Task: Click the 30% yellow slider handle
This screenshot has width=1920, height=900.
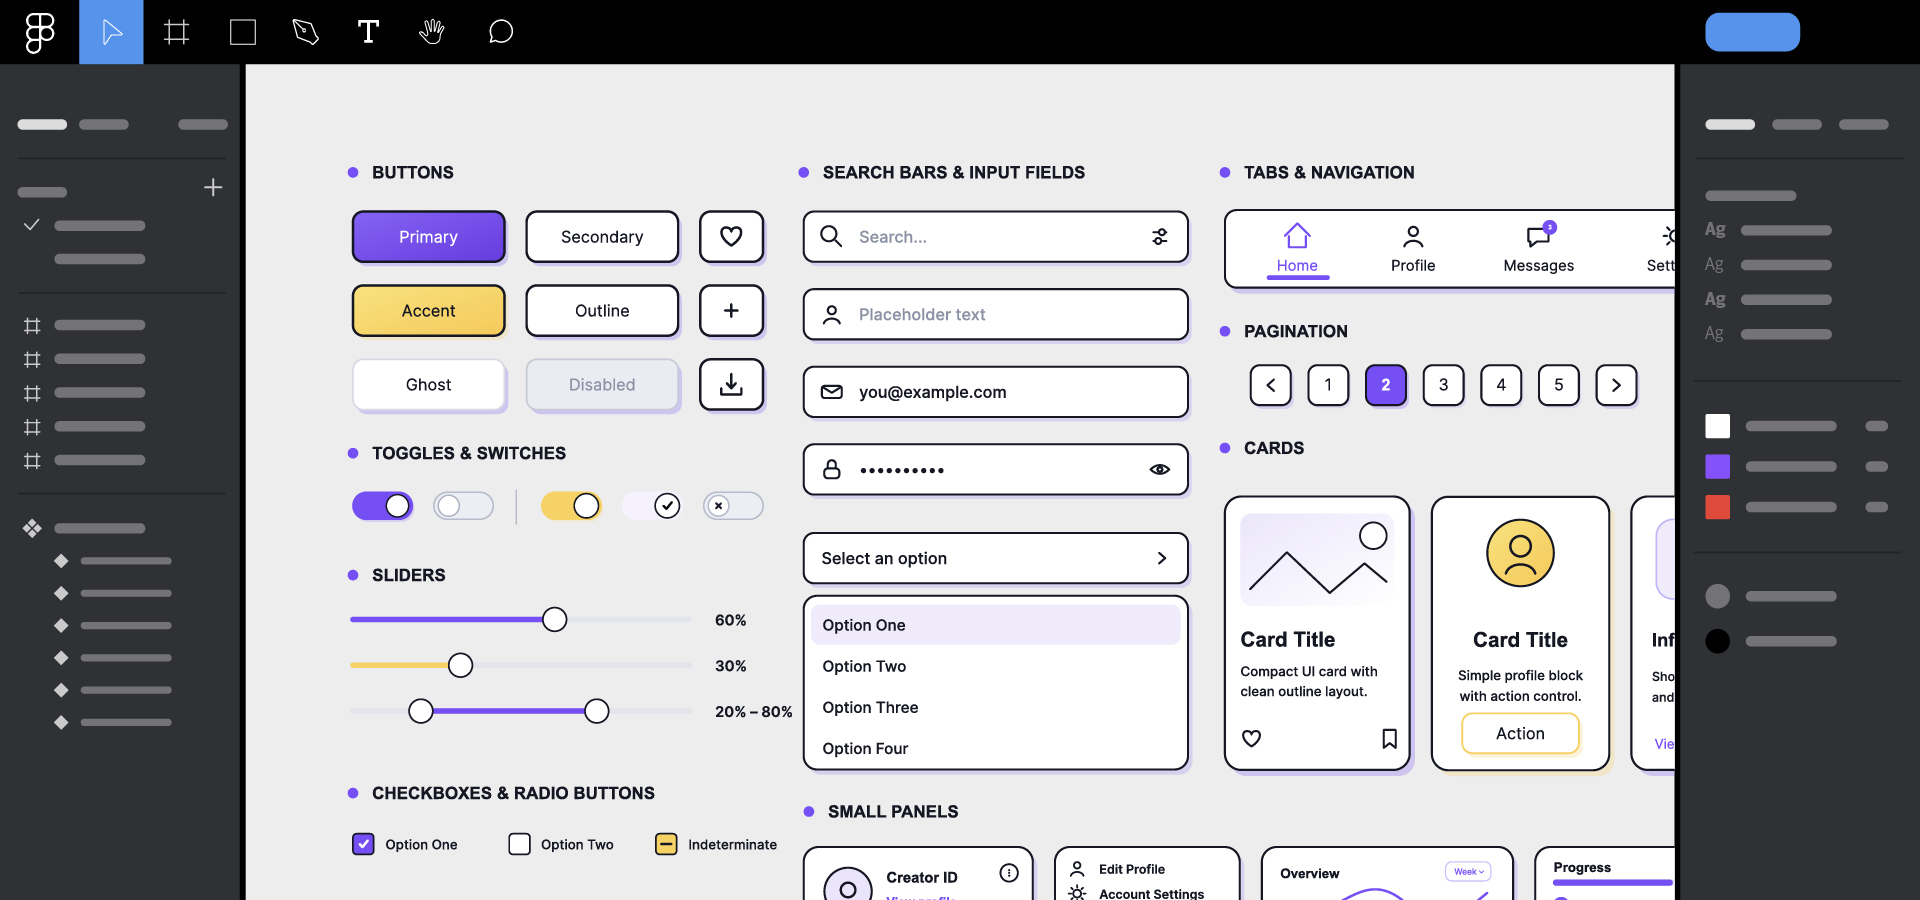Action: (x=460, y=665)
